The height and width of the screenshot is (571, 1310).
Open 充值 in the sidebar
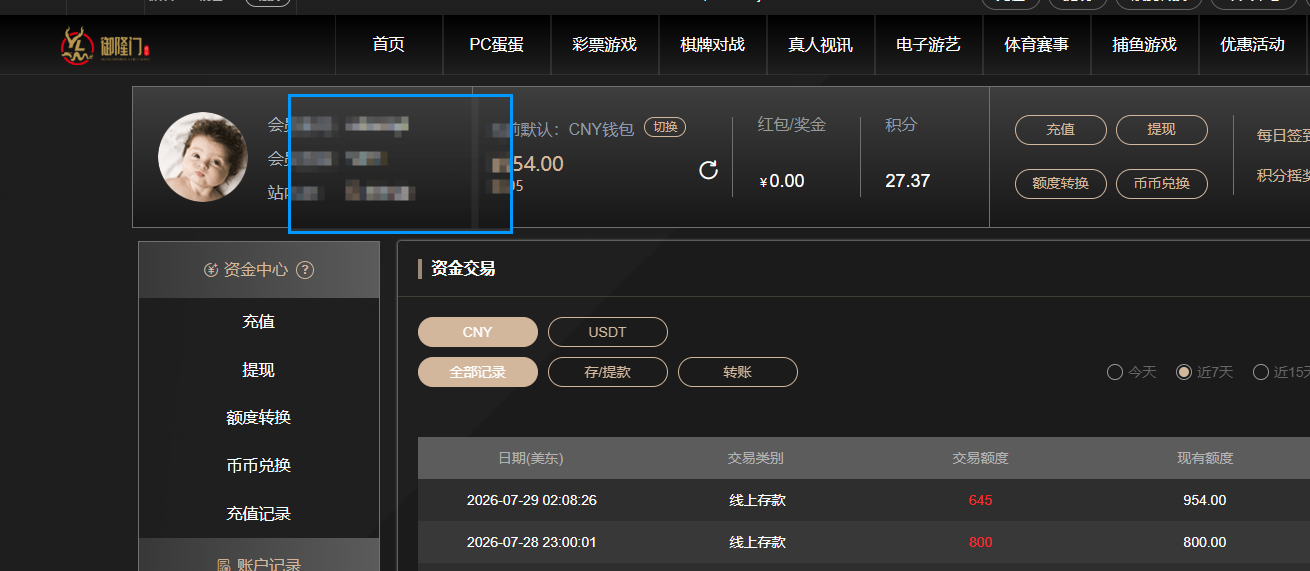point(259,322)
